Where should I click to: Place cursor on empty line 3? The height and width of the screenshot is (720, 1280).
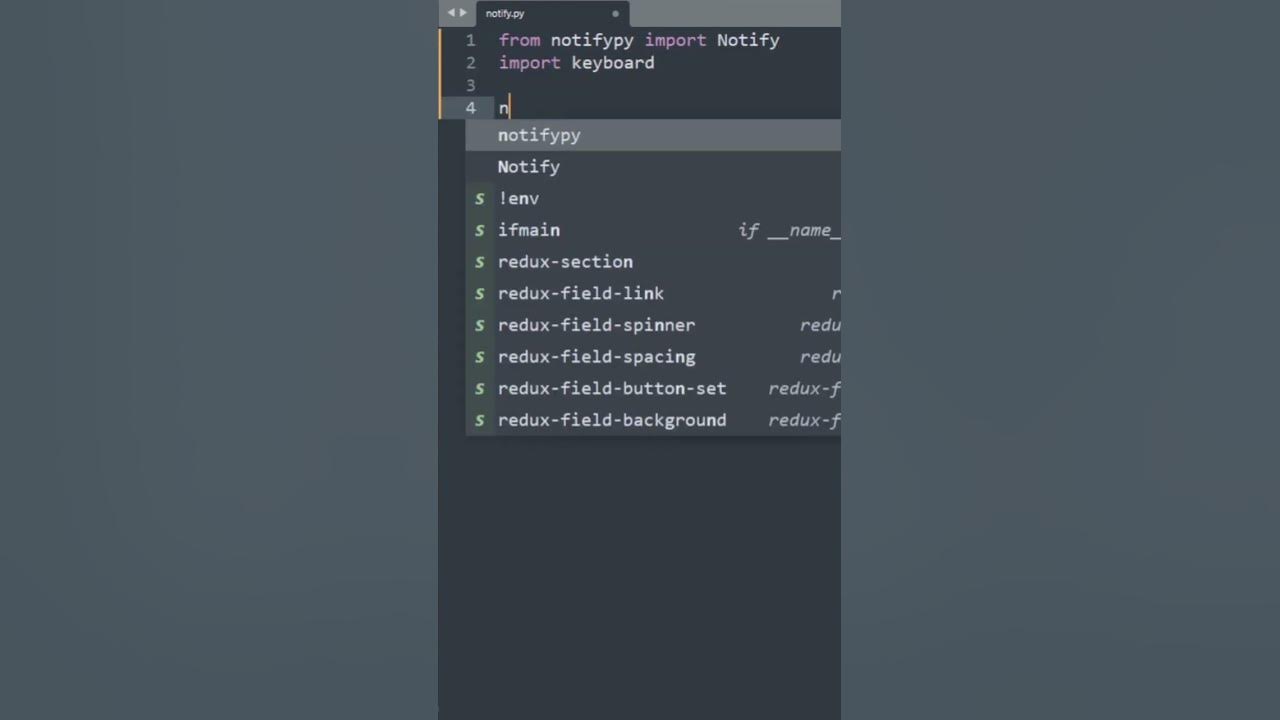click(600, 85)
